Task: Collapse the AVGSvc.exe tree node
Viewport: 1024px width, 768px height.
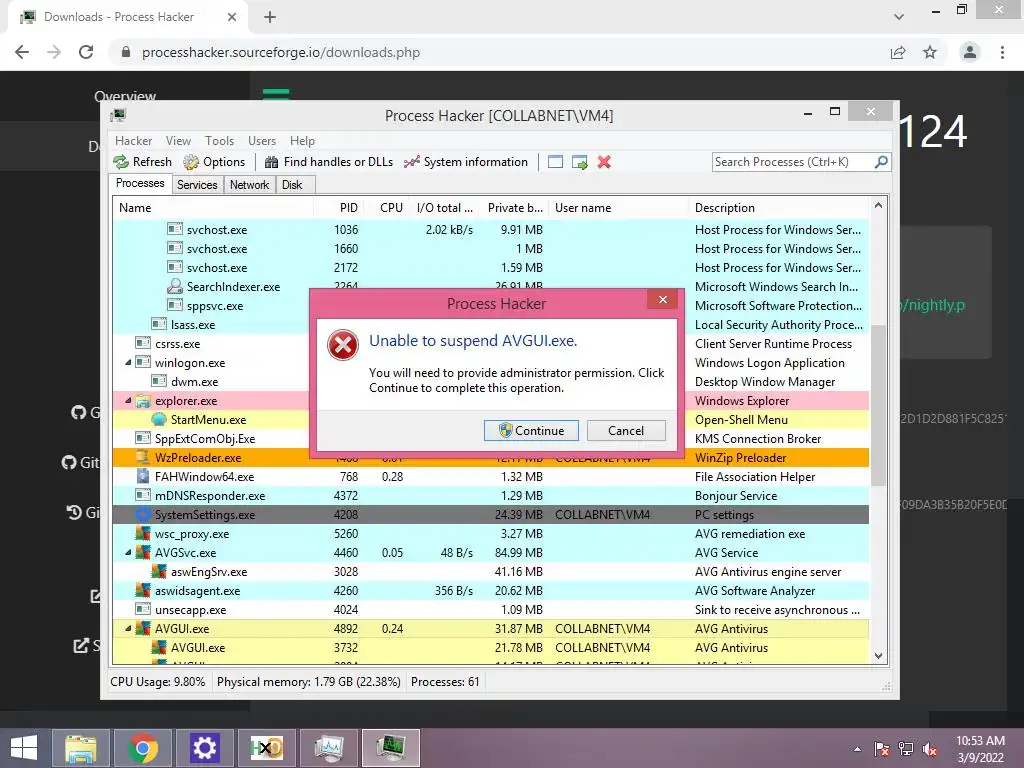Action: tap(128, 552)
